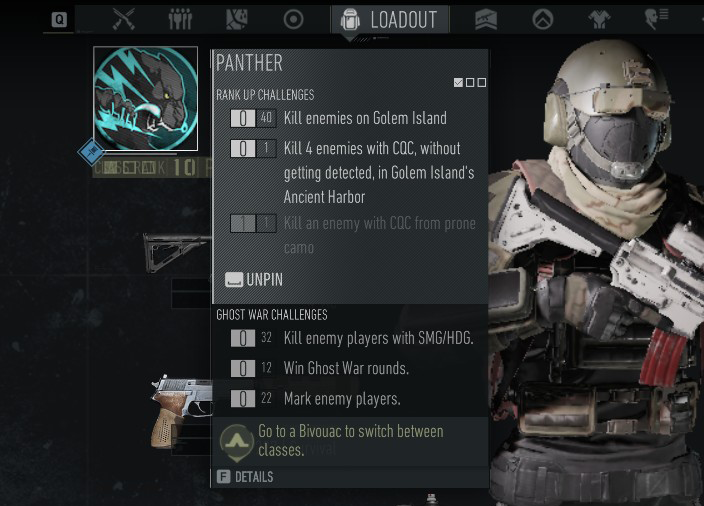Open the objectives target tab icon

pos(293,19)
